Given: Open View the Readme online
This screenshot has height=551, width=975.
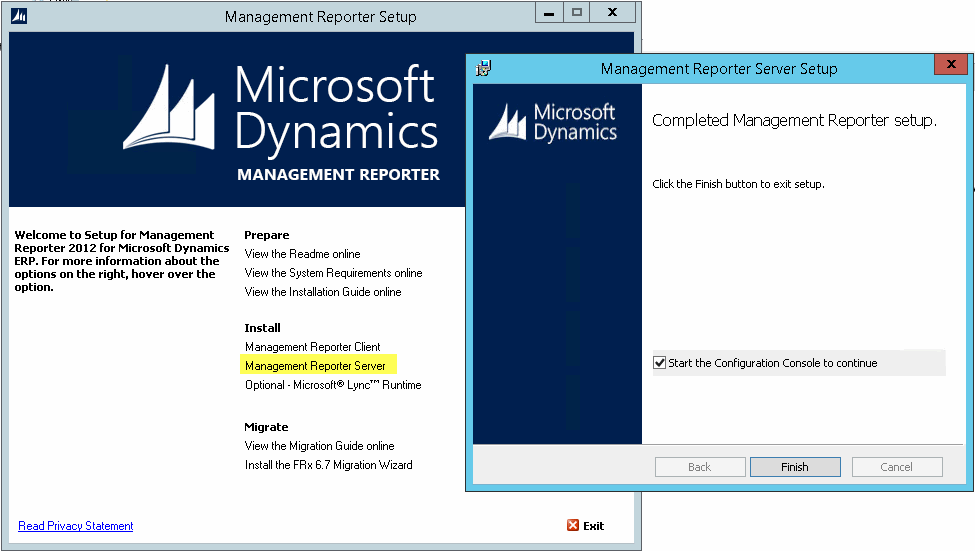Looking at the screenshot, I should click(302, 254).
